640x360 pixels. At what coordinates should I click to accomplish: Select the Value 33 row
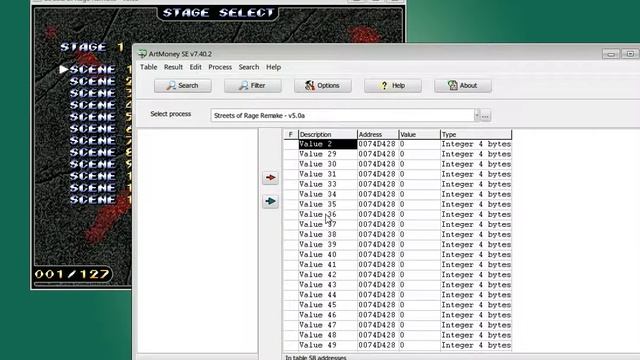pyautogui.click(x=398, y=184)
